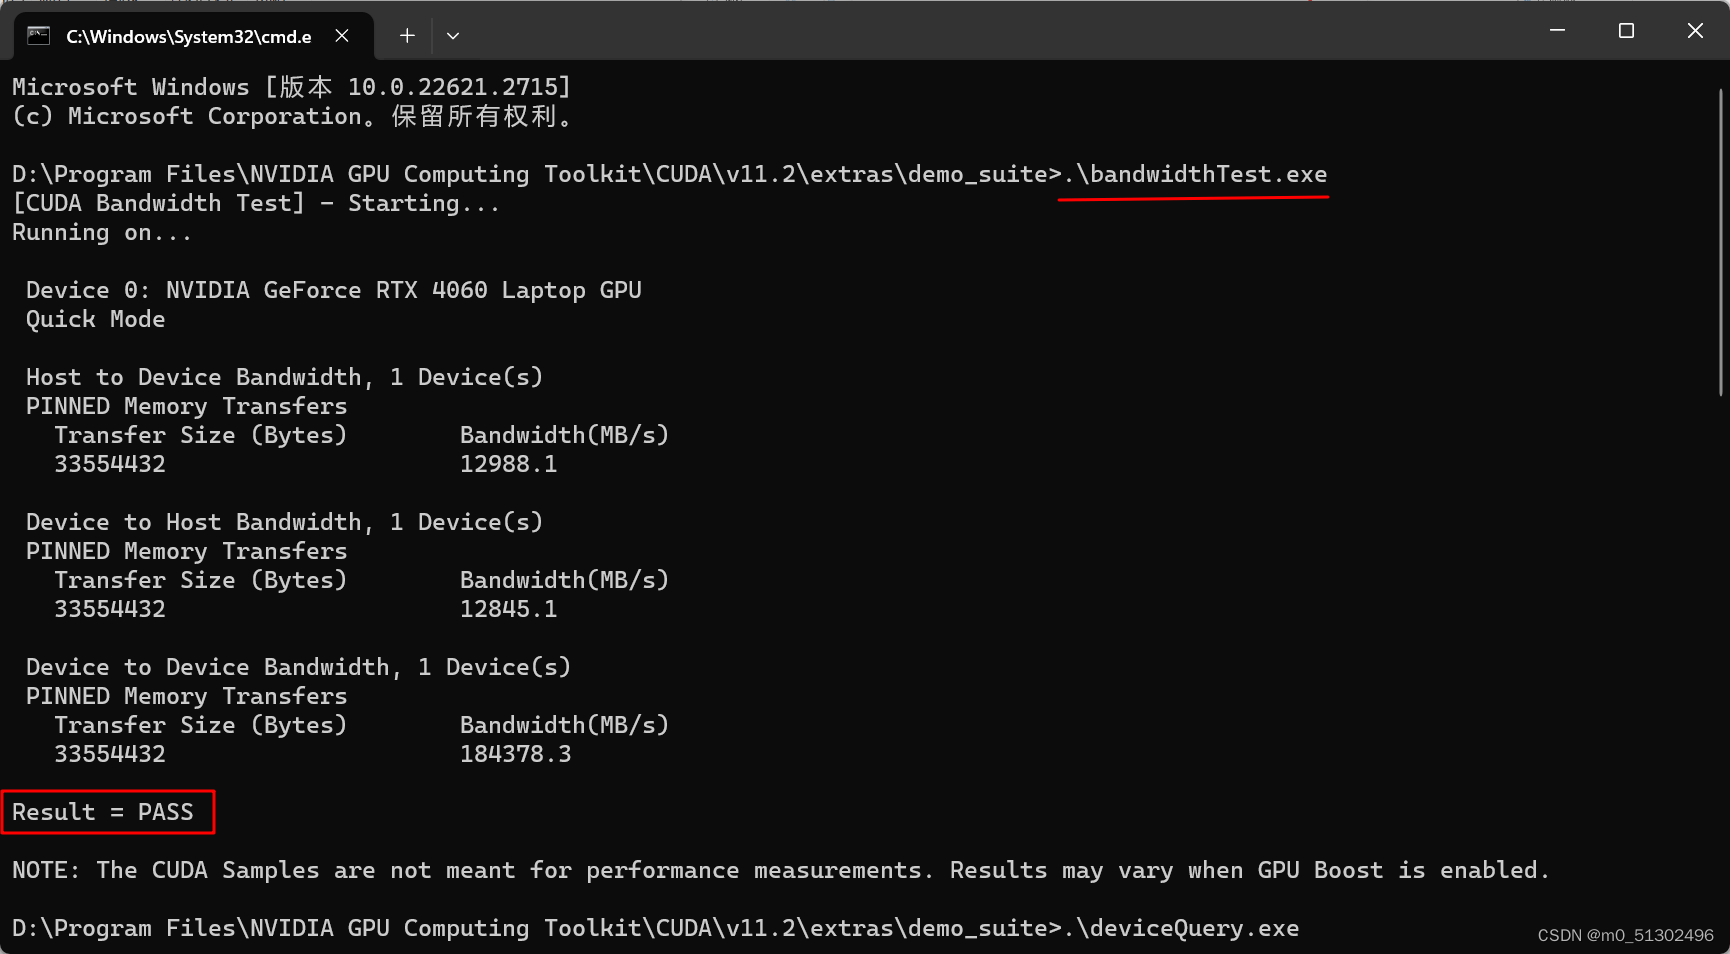Click the boxed Result = PASS text
This screenshot has width=1730, height=954.
tap(103, 811)
